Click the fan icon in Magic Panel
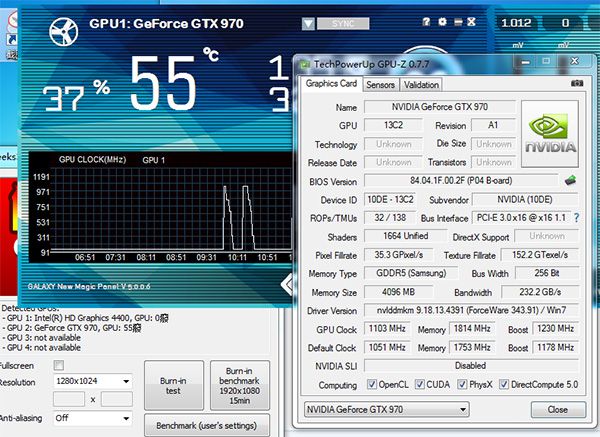The width and height of the screenshot is (600, 437). [x=64, y=32]
